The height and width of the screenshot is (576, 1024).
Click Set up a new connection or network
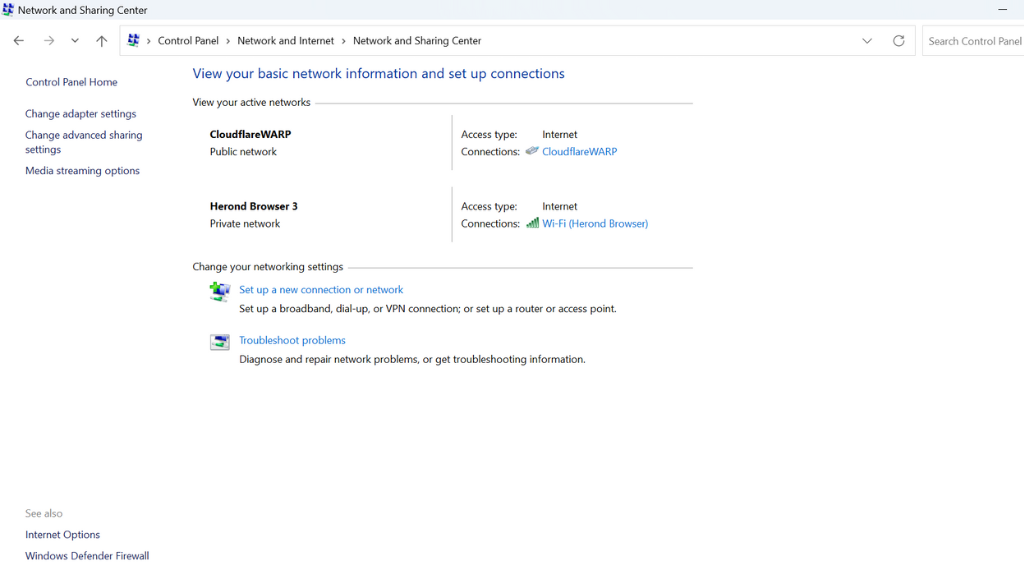(x=321, y=289)
